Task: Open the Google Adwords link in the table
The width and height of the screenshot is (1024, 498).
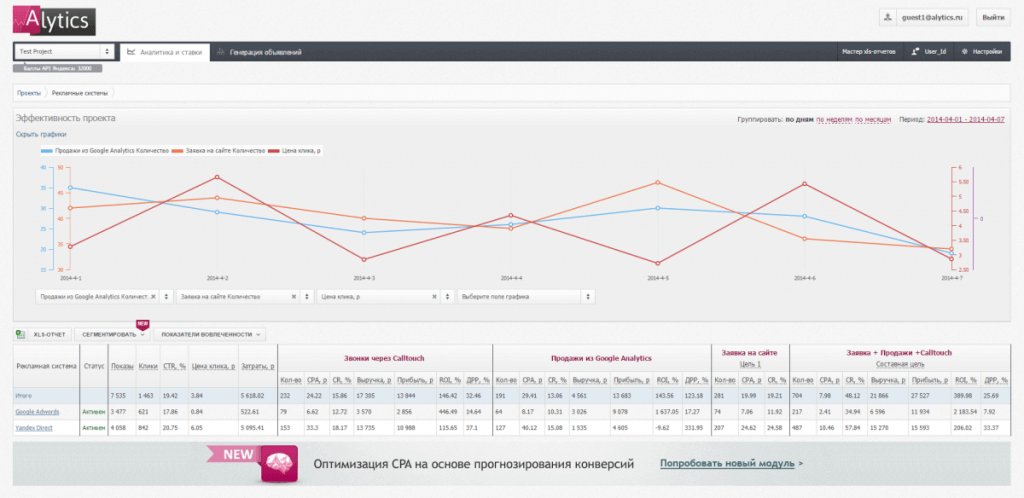Action: (x=37, y=412)
